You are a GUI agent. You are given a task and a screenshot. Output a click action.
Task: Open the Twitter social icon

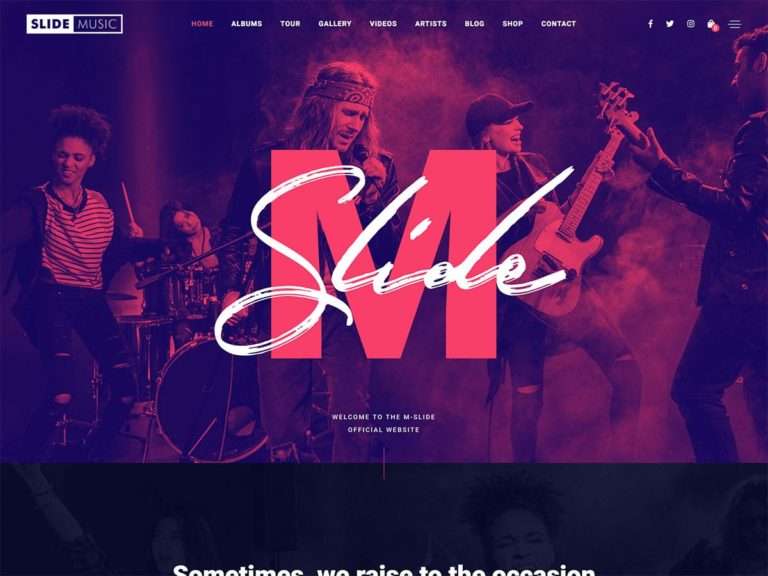[670, 24]
